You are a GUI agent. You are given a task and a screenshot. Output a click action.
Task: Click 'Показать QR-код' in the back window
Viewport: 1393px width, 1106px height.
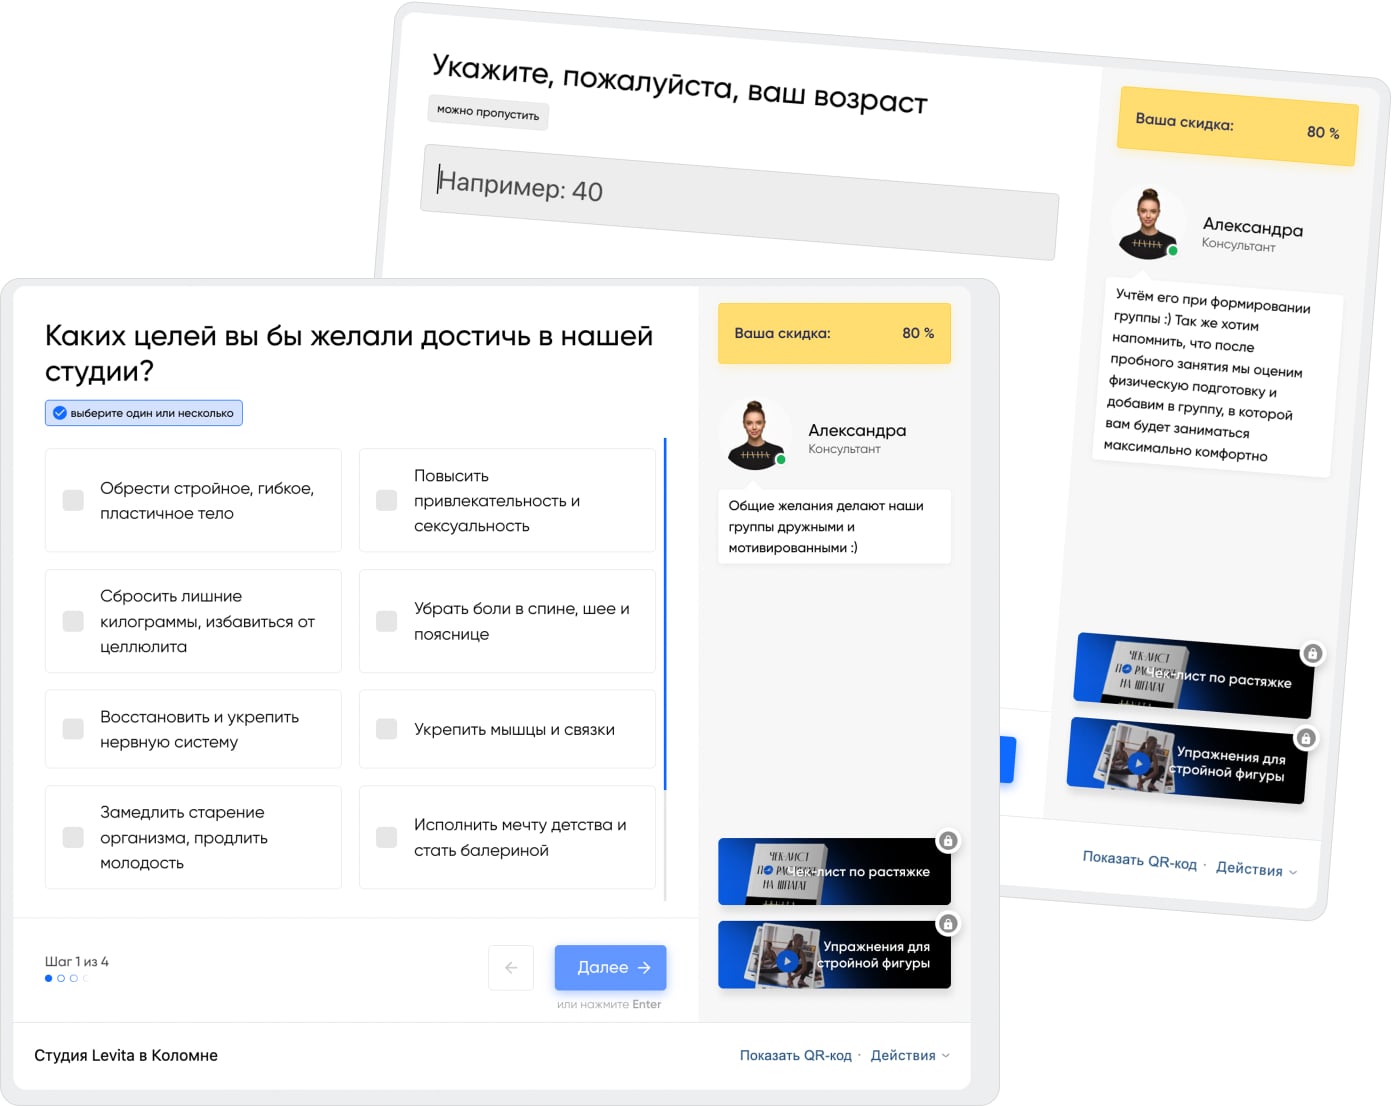tap(1139, 860)
